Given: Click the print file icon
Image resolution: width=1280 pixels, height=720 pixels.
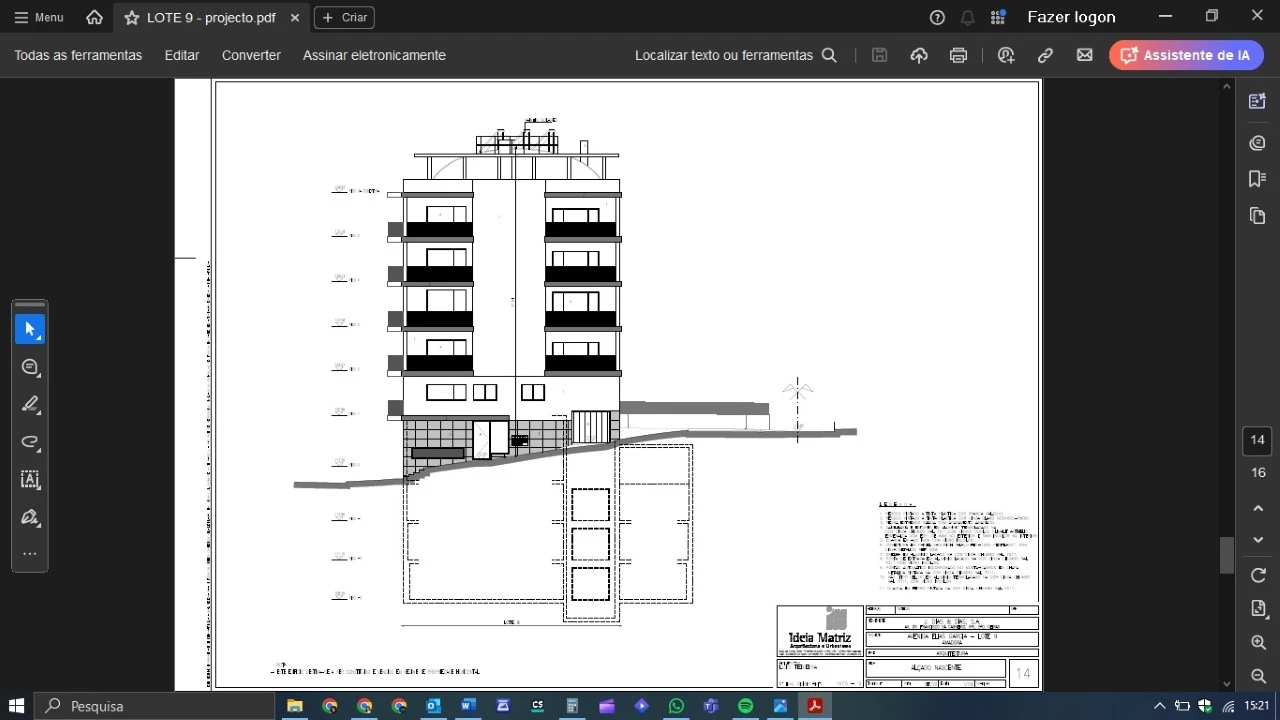Looking at the screenshot, I should click(x=958, y=55).
